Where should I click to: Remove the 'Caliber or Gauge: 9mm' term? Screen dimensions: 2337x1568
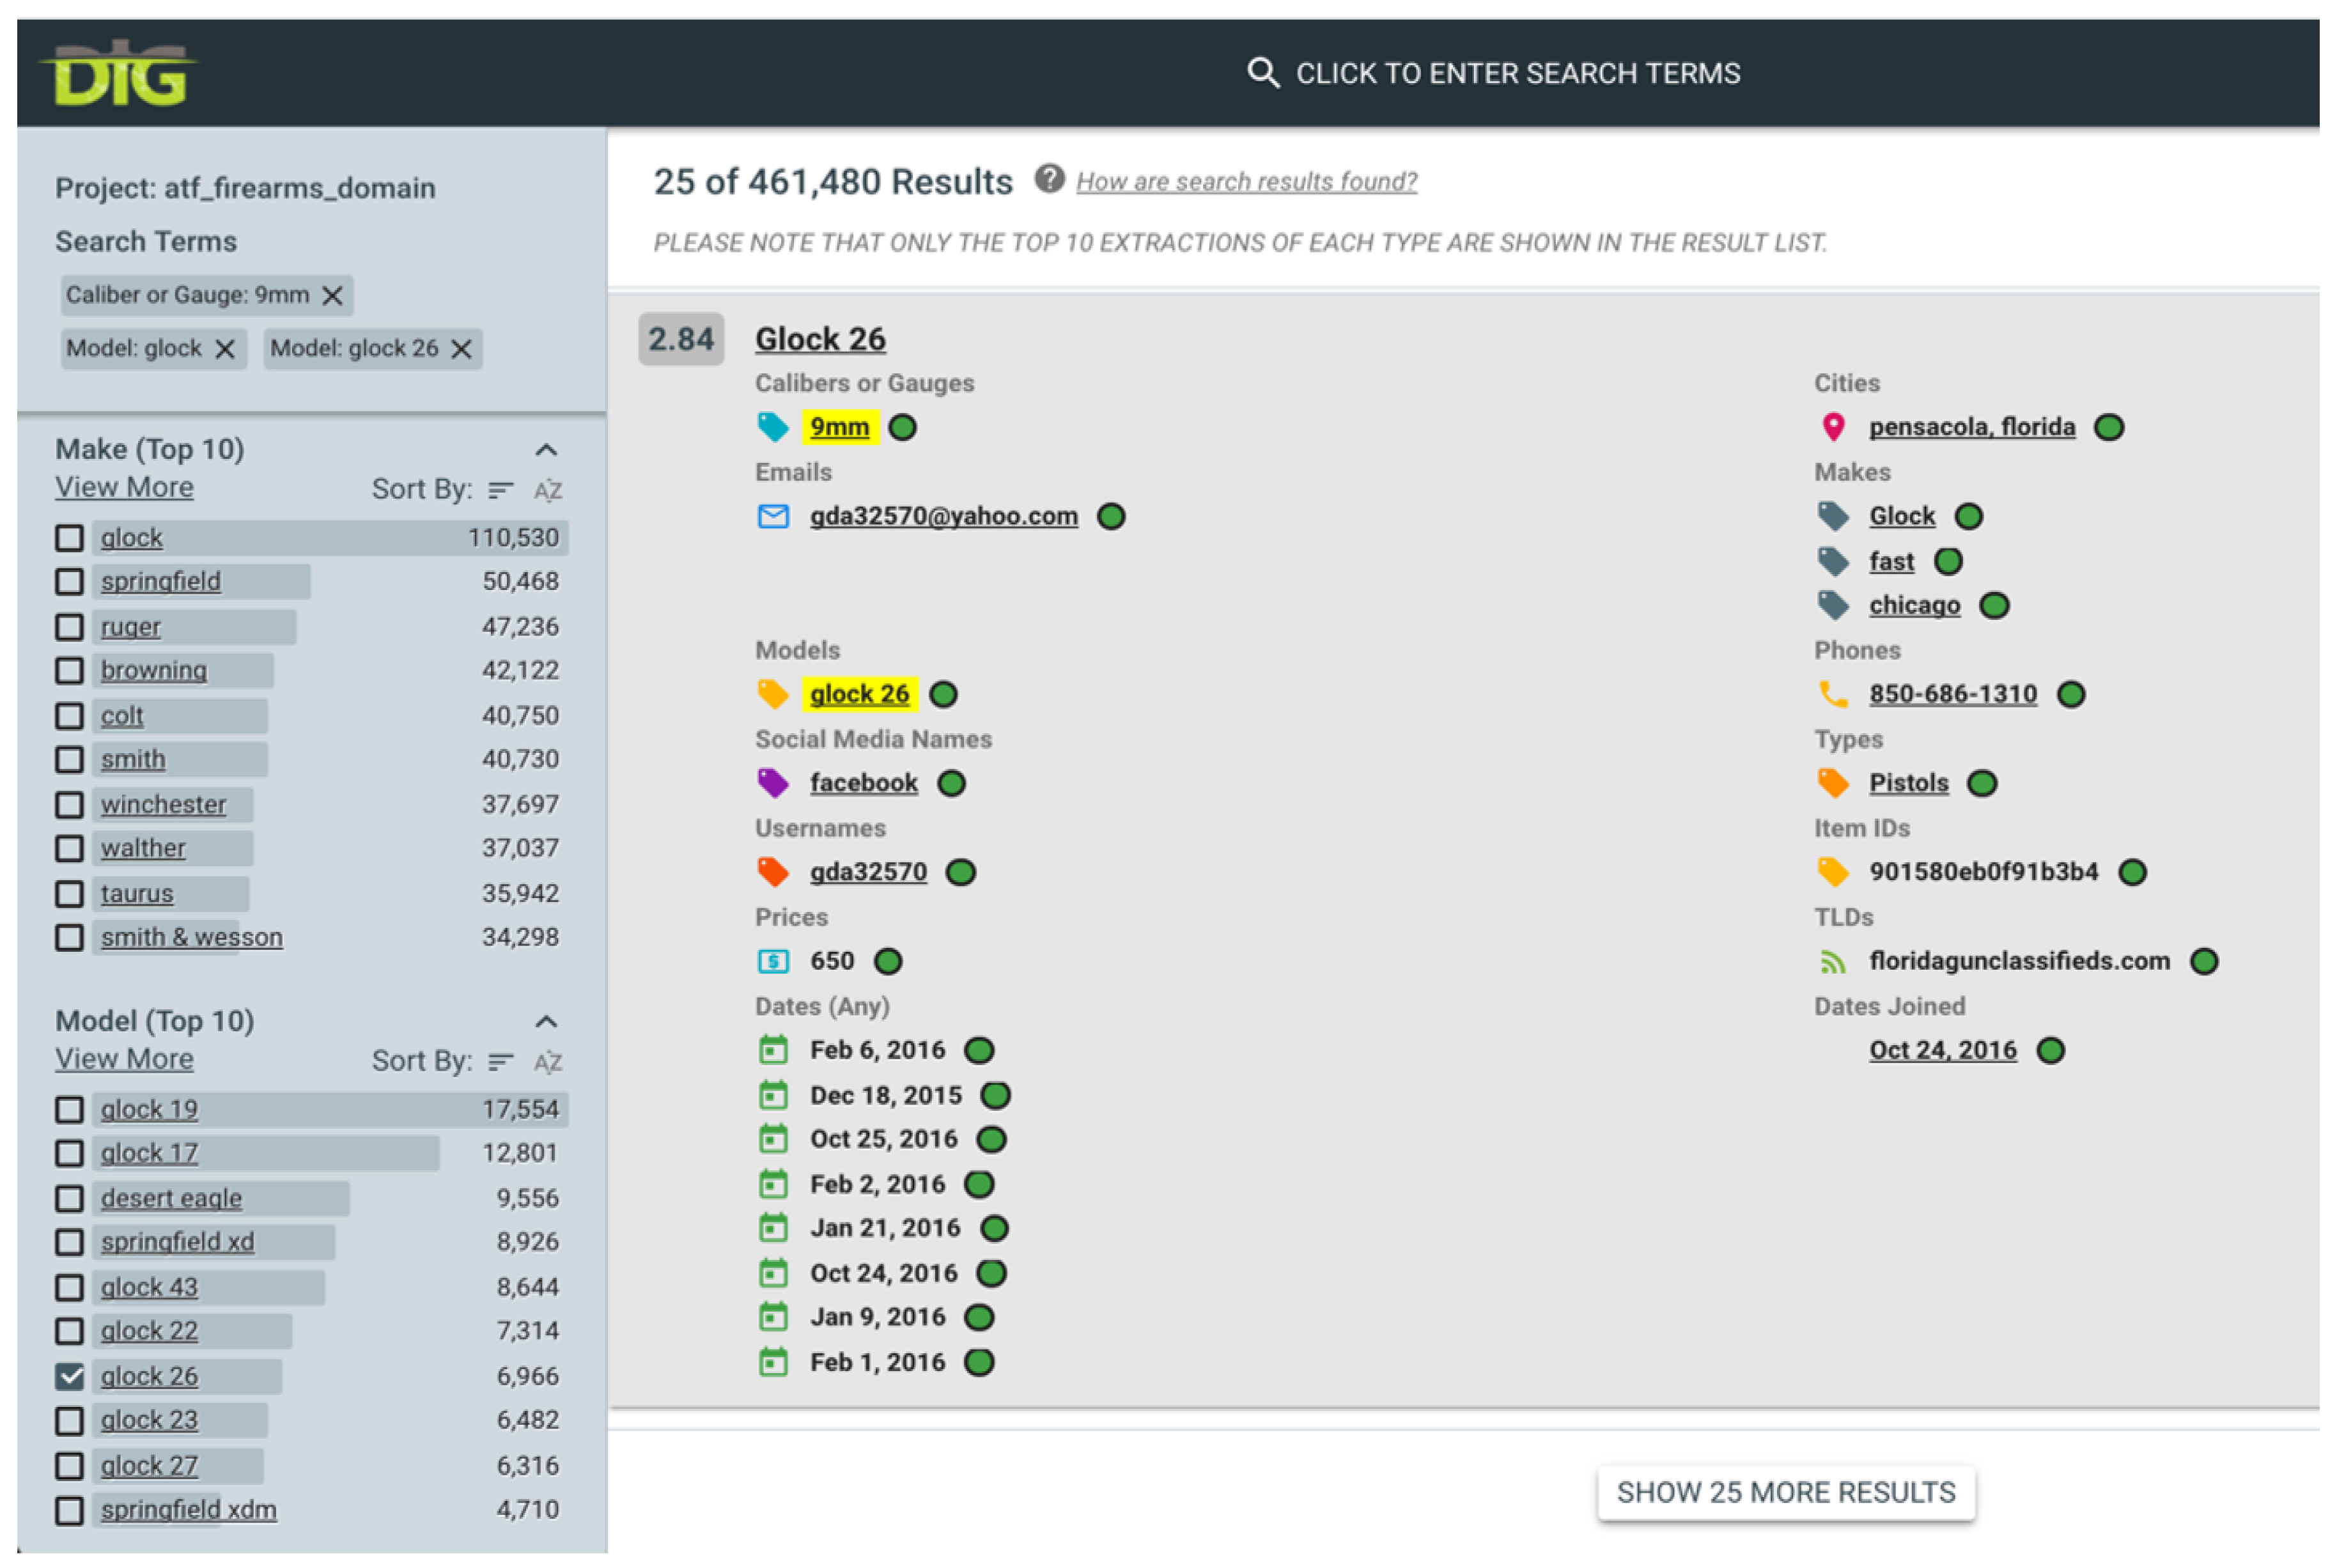coord(332,296)
